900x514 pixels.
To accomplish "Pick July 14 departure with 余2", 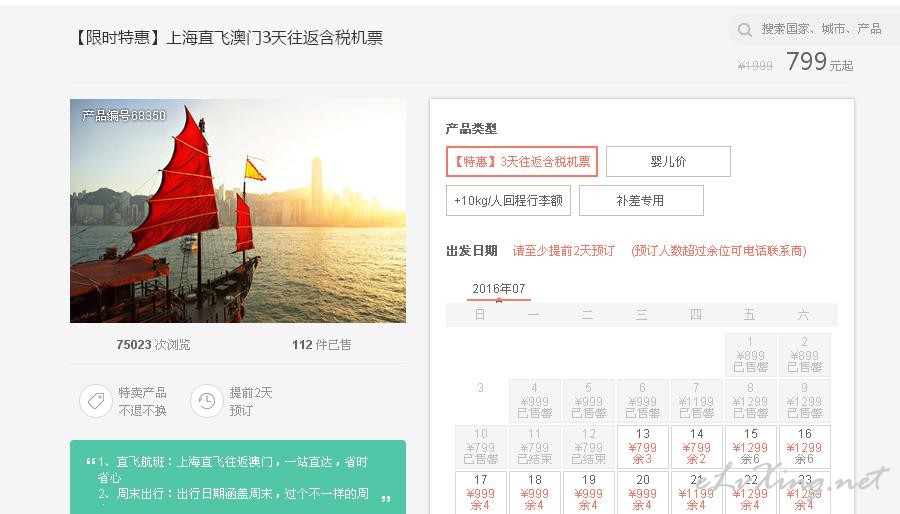I will pyautogui.click(x=697, y=446).
